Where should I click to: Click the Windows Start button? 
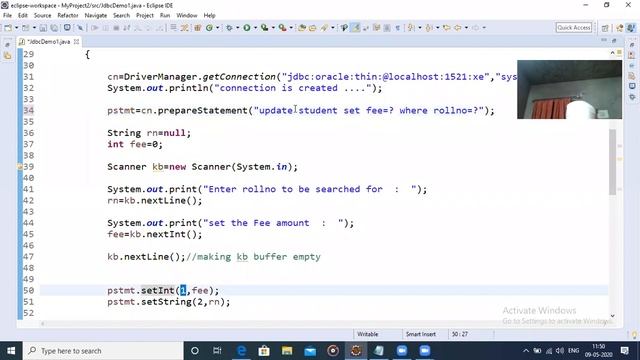pyautogui.click(x=11, y=351)
